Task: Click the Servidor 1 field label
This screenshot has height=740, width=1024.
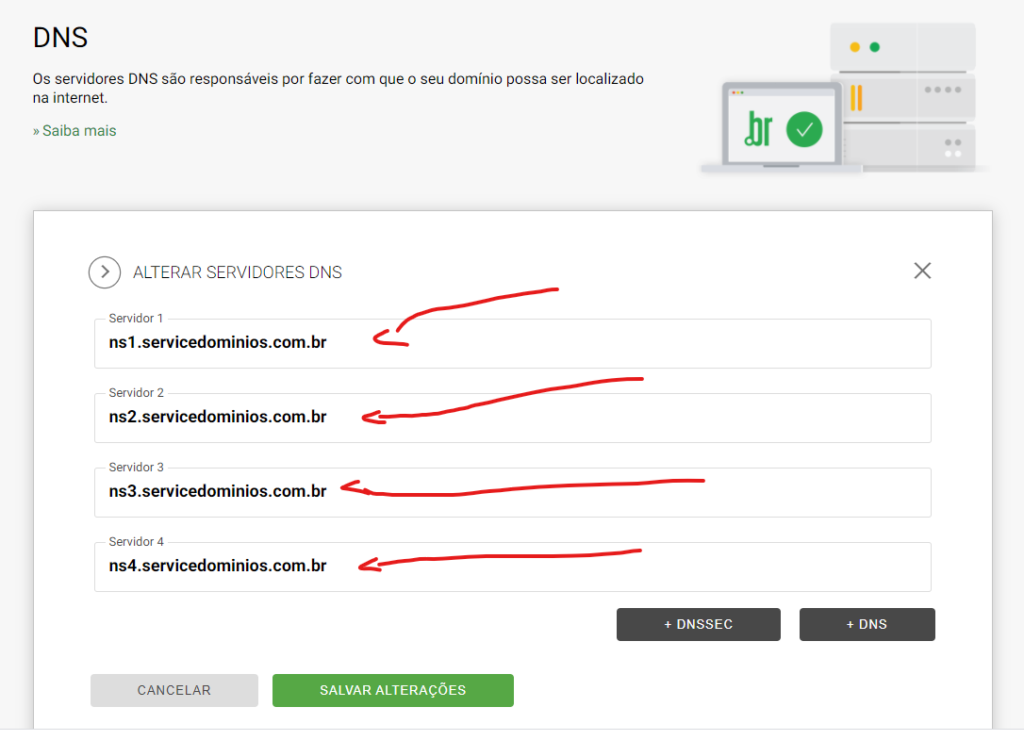Action: coord(135,319)
